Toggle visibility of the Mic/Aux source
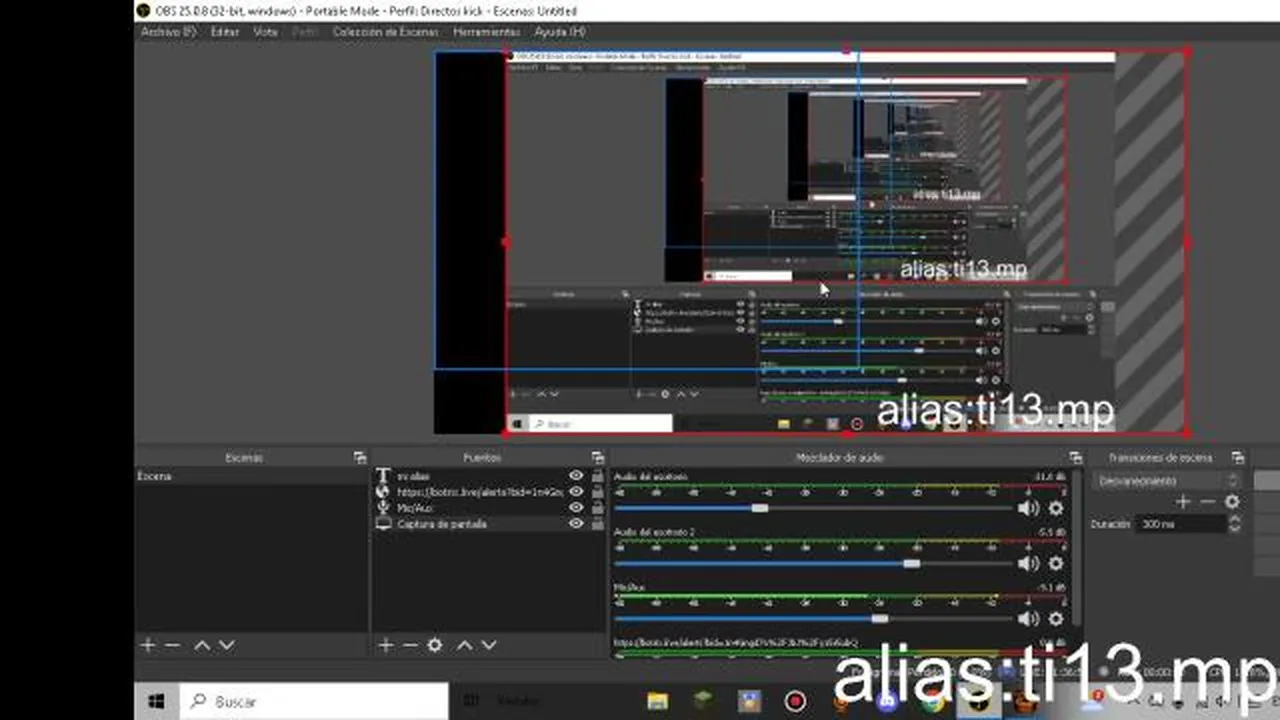 pos(576,508)
